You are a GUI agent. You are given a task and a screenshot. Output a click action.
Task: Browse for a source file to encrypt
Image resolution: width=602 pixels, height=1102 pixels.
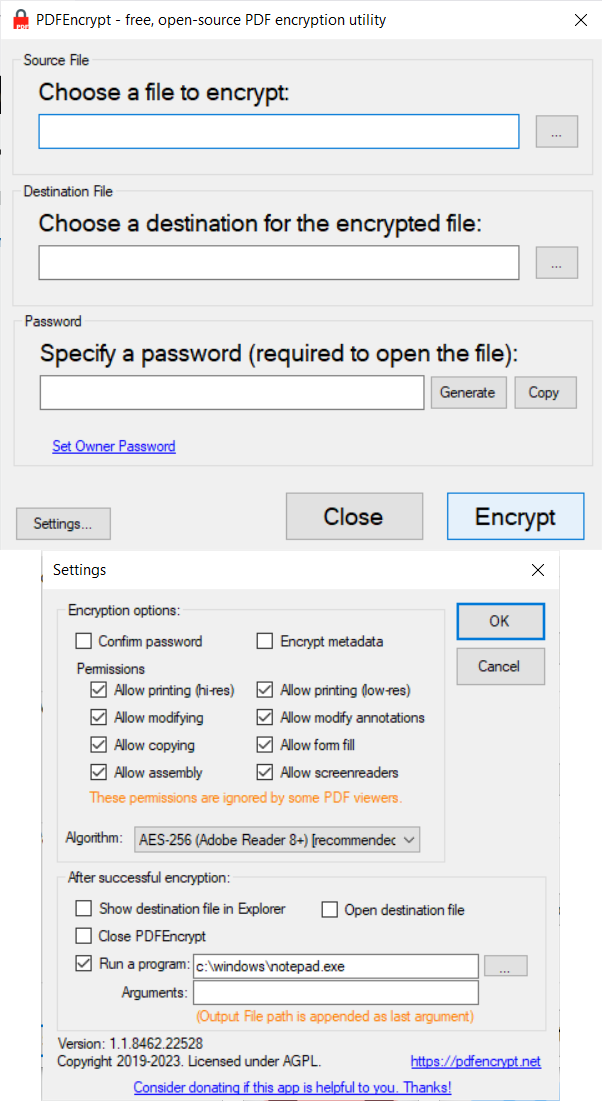[x=556, y=131]
